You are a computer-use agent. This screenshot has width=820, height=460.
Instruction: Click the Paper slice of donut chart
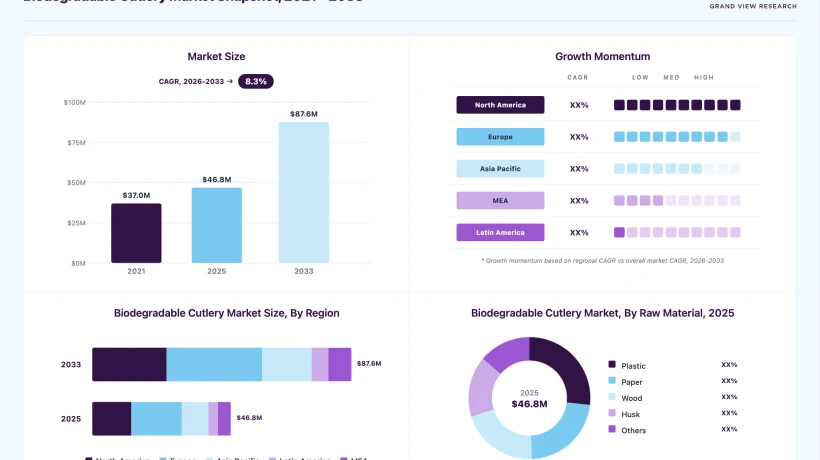(562, 434)
